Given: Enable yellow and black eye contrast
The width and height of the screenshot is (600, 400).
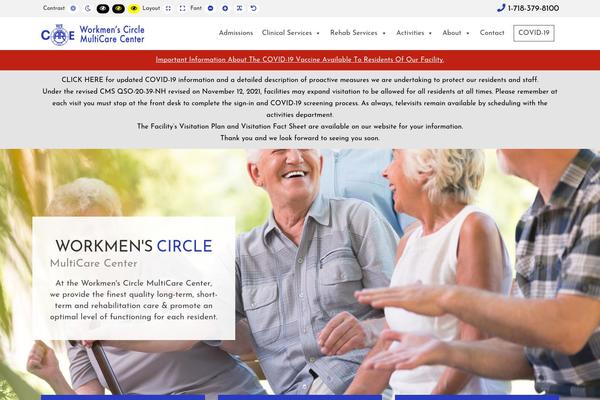Looking at the screenshot, I should [134, 8].
